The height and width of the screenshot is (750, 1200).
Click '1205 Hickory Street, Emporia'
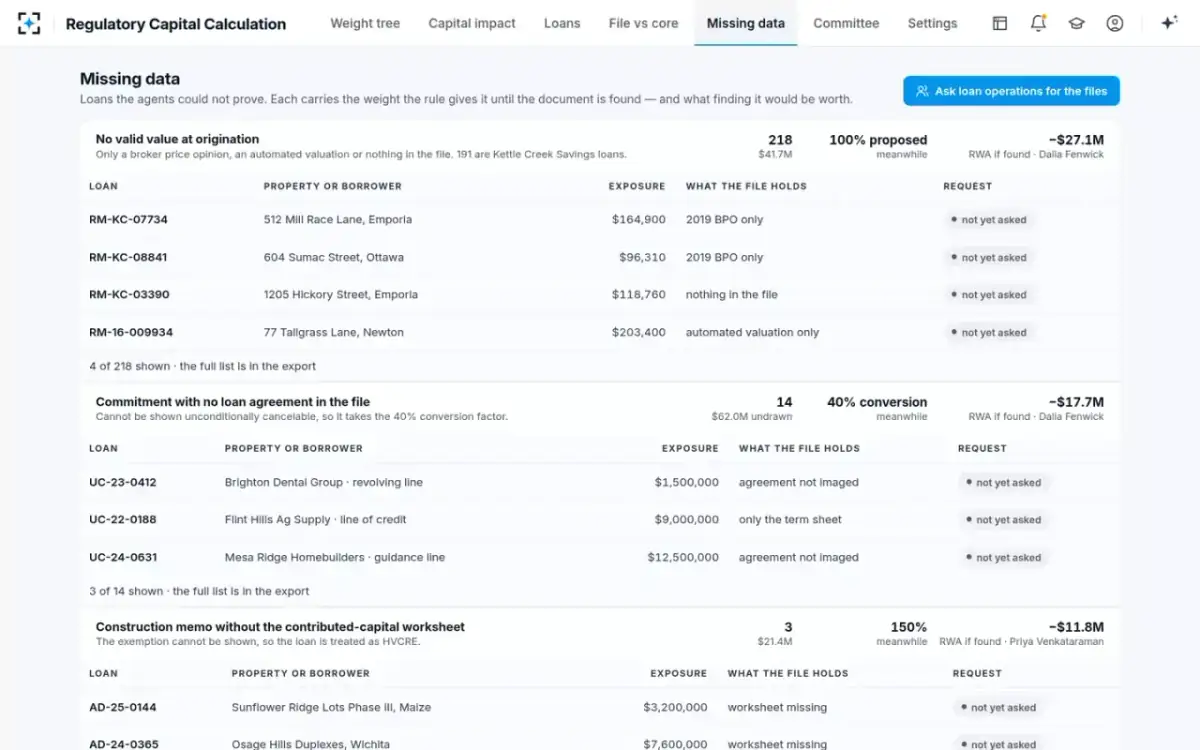pos(341,295)
